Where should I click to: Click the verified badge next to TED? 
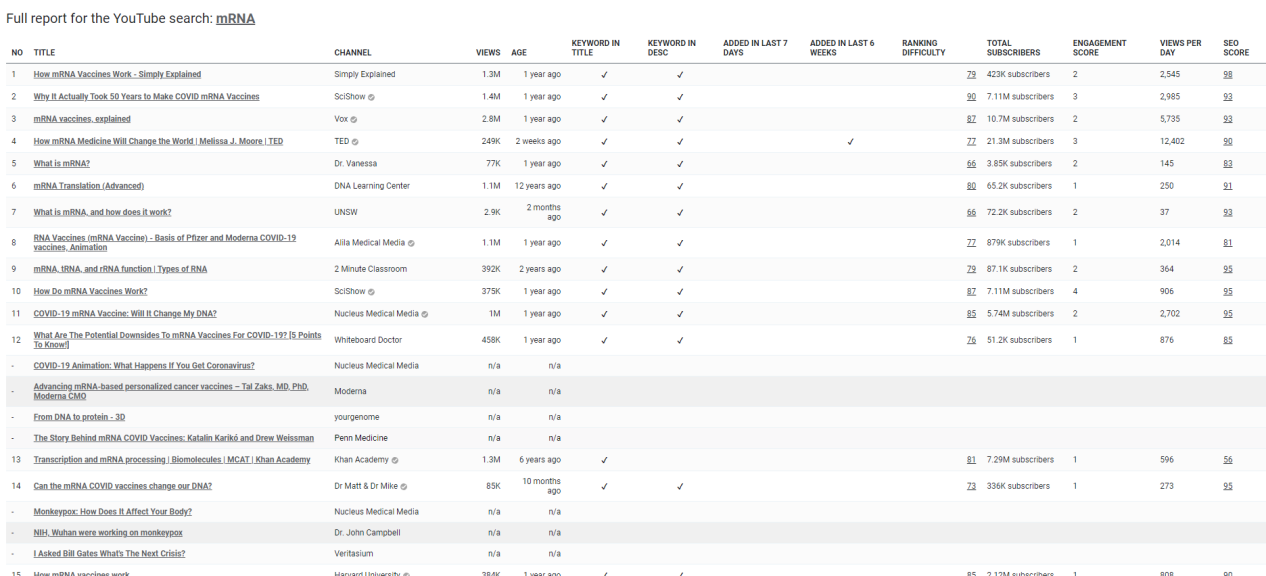tap(355, 141)
